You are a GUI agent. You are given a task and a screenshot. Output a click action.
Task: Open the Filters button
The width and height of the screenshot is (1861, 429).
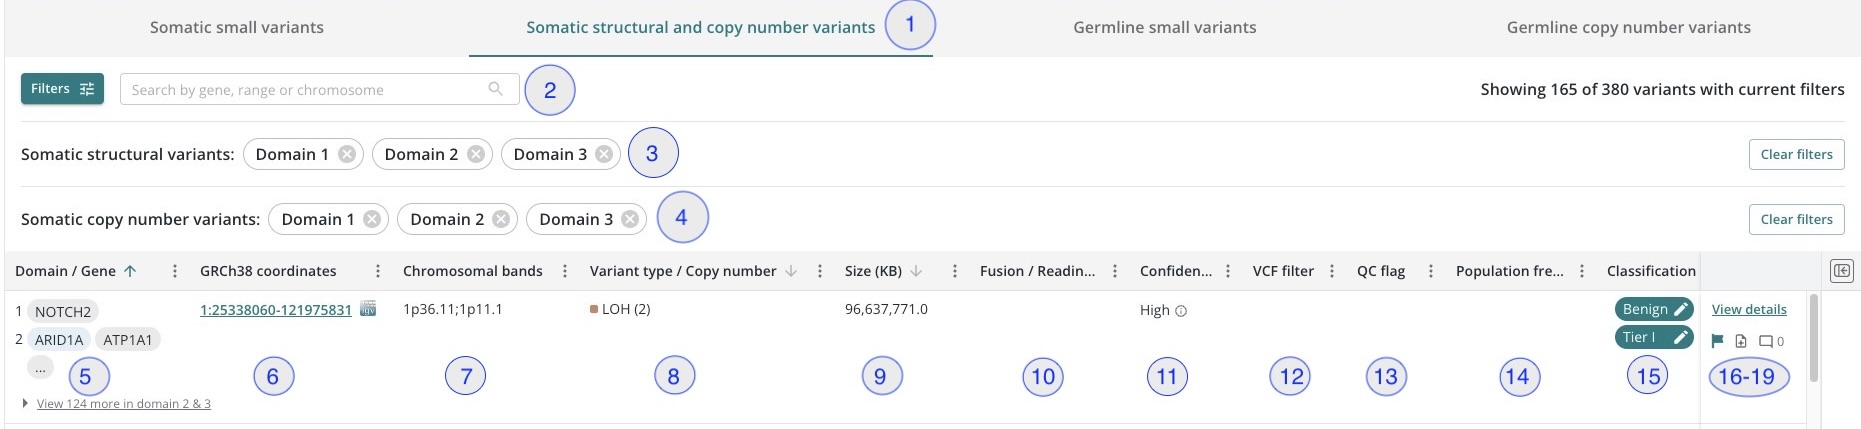[62, 89]
